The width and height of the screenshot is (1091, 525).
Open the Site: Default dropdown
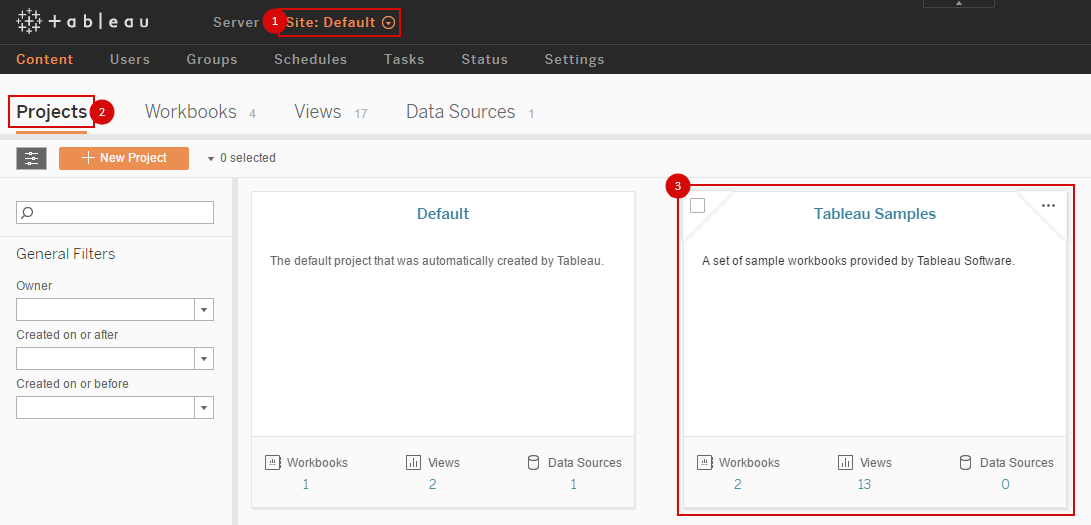coord(341,22)
